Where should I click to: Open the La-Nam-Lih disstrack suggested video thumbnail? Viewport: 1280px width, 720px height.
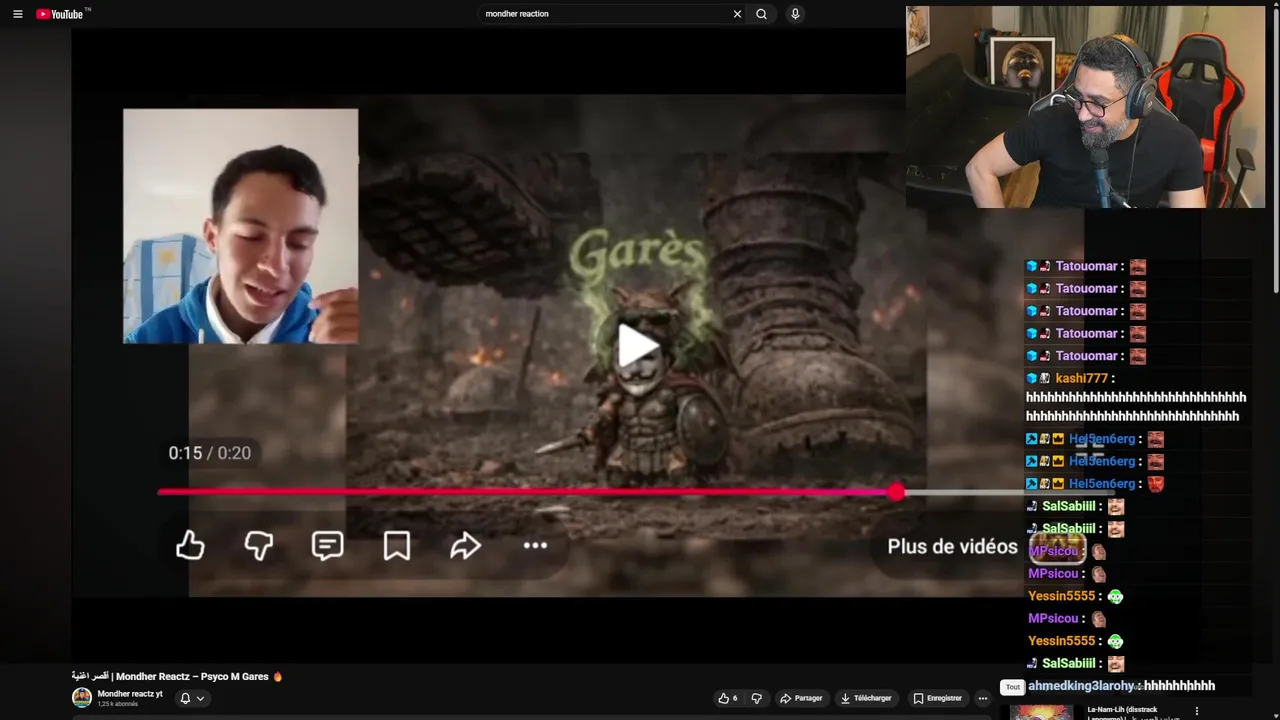pos(1041,712)
